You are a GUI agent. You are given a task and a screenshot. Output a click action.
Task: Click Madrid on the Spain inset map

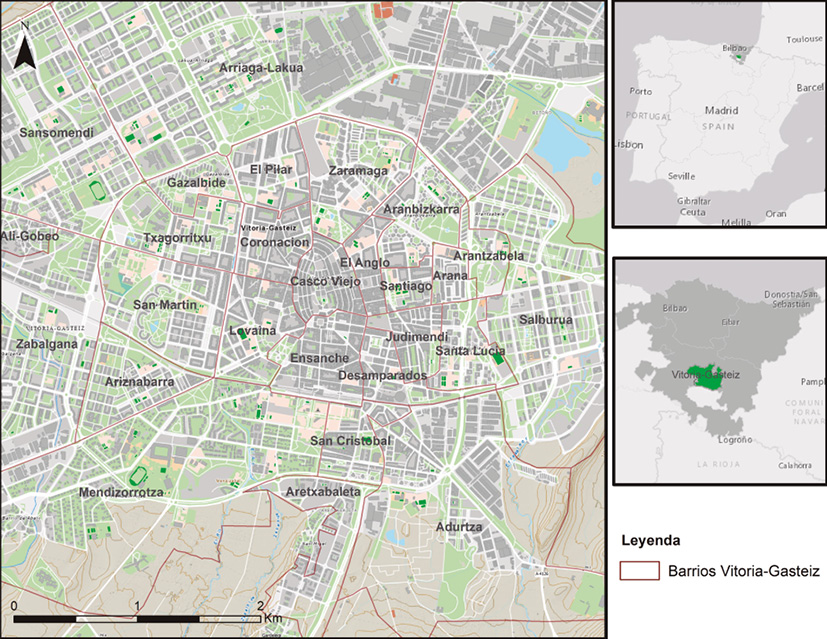[x=720, y=110]
